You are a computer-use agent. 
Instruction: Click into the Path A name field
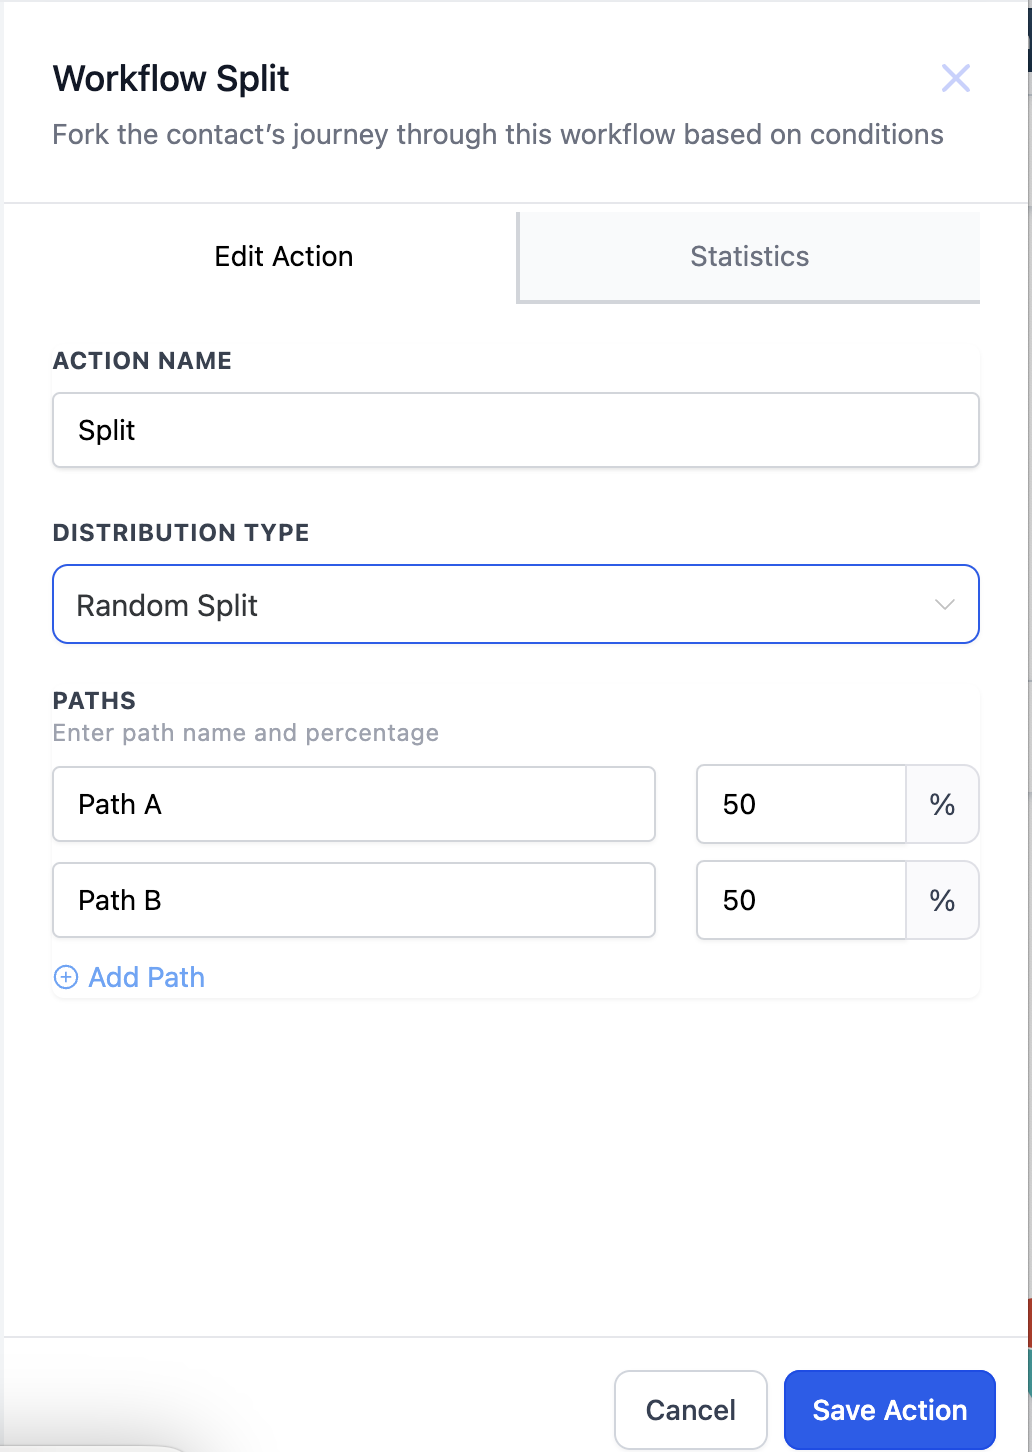point(354,804)
